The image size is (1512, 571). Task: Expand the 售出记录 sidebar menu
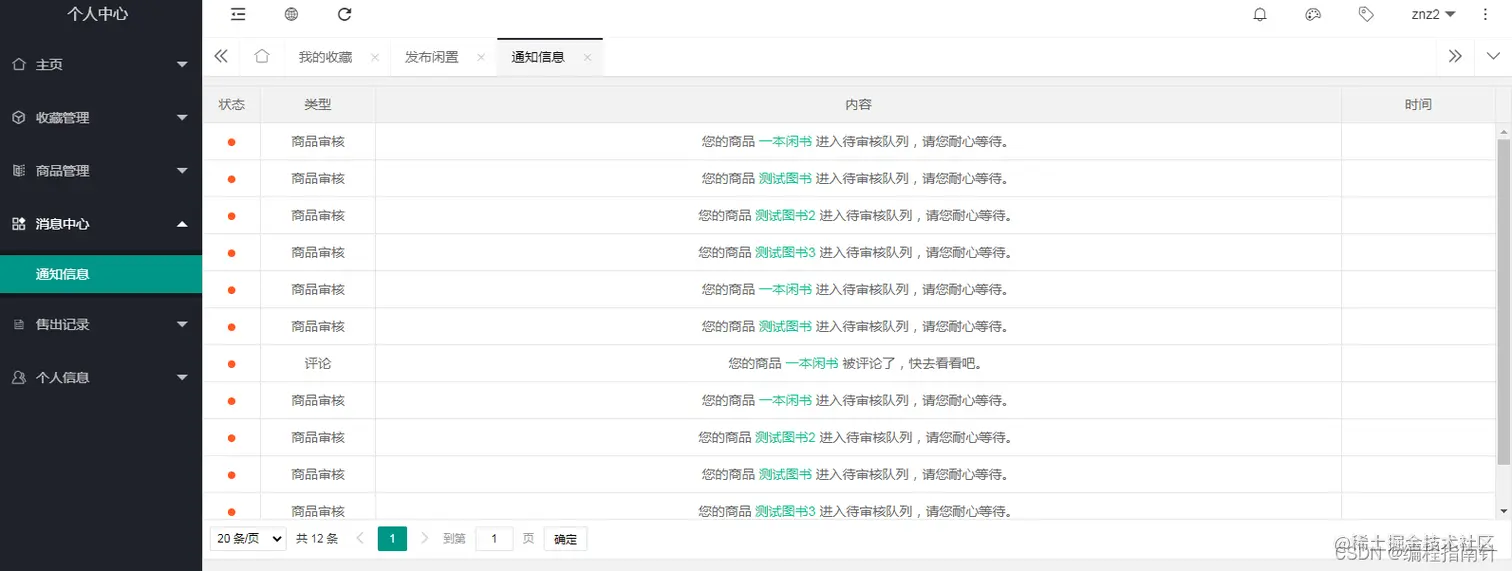point(101,324)
